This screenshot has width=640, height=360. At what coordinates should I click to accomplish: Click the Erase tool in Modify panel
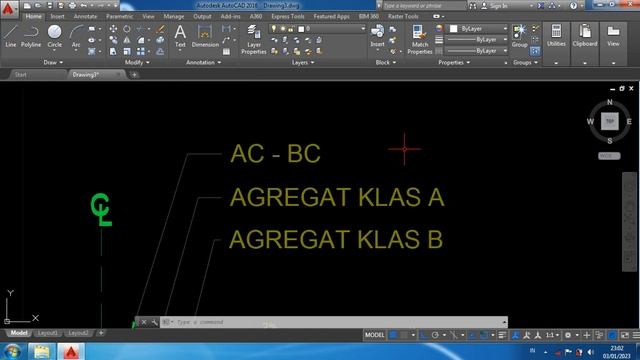(161, 29)
